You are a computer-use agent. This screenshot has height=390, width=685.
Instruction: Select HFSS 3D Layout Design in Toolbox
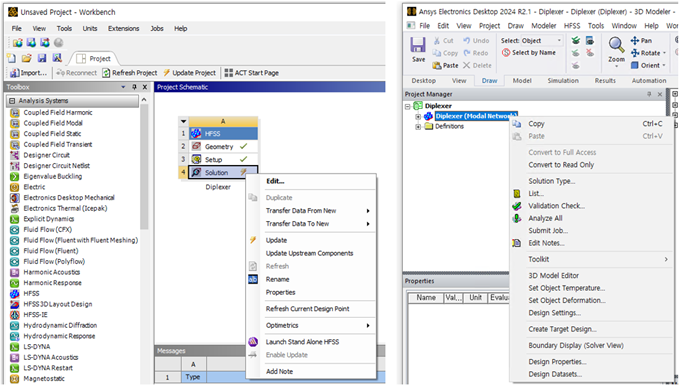point(58,304)
